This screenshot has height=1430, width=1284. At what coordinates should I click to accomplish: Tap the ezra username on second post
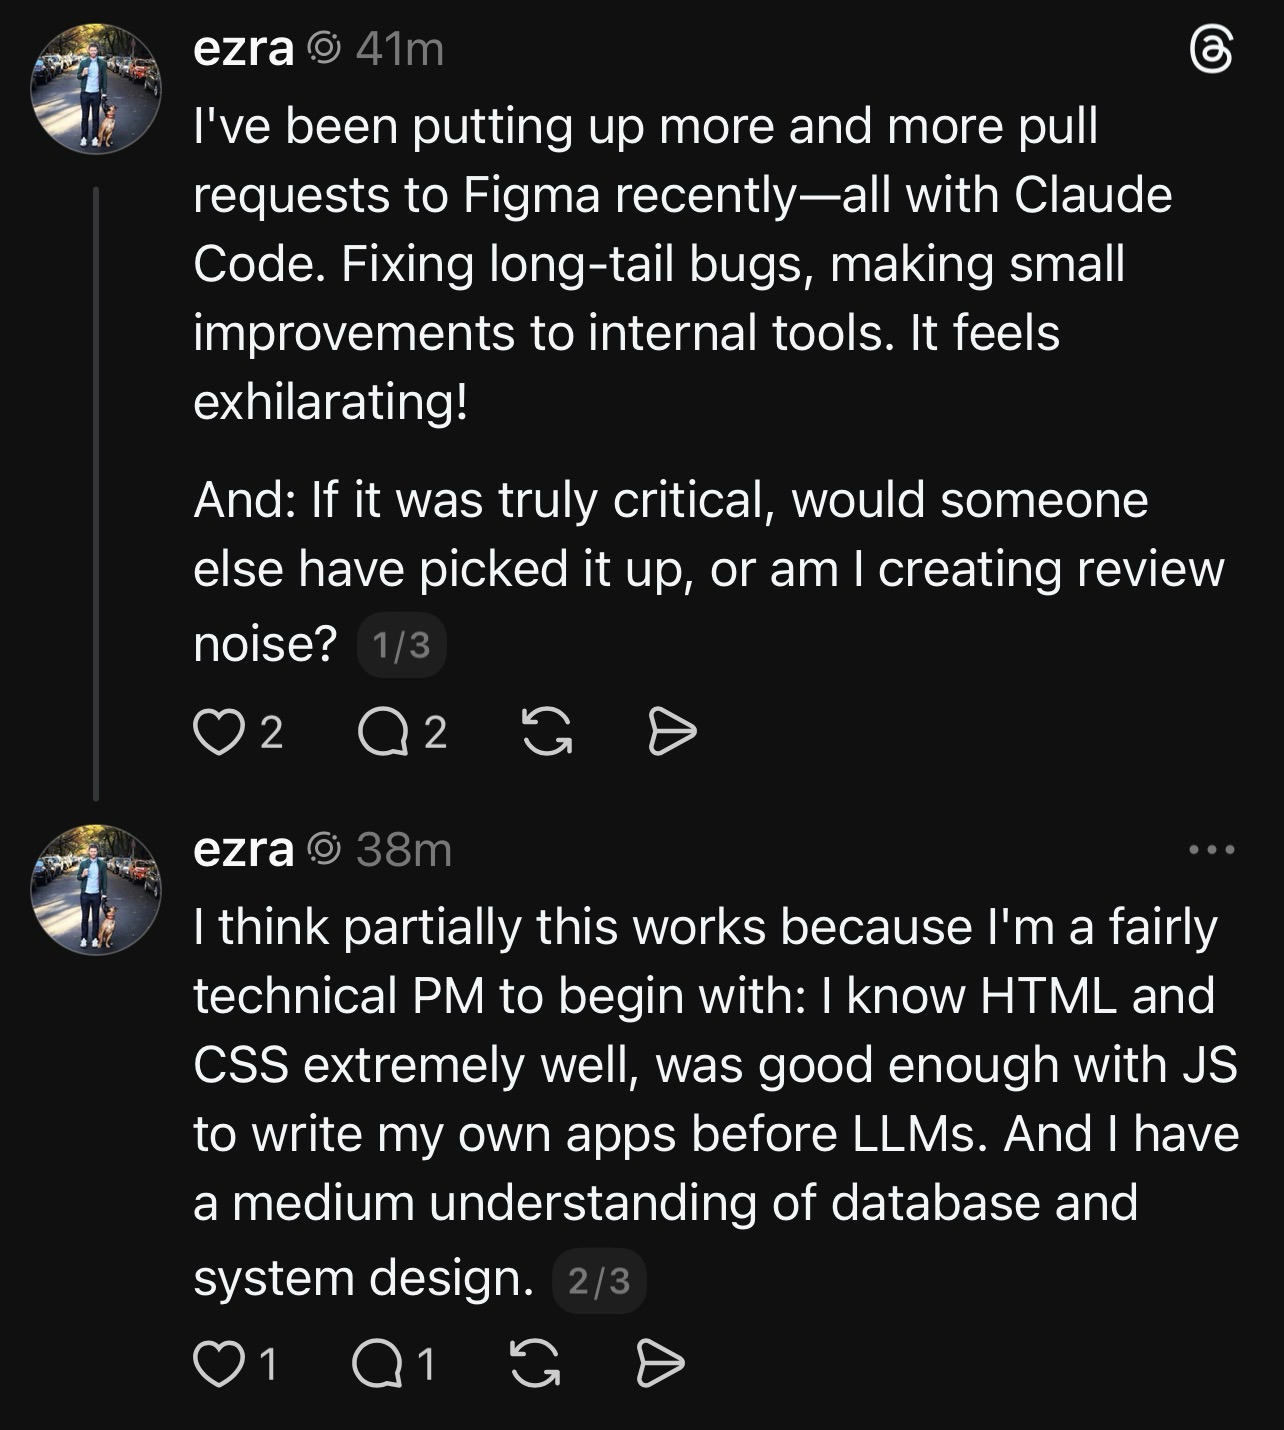pos(243,849)
